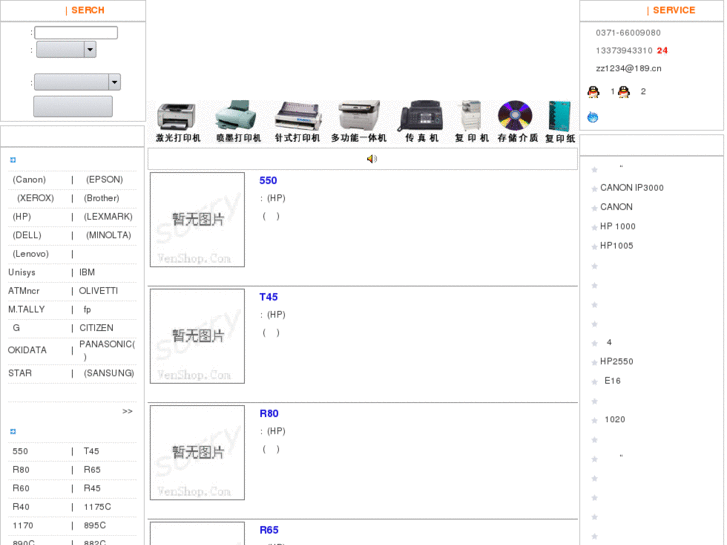Open the laser printer category icon
This screenshot has width=727, height=545.
(178, 122)
